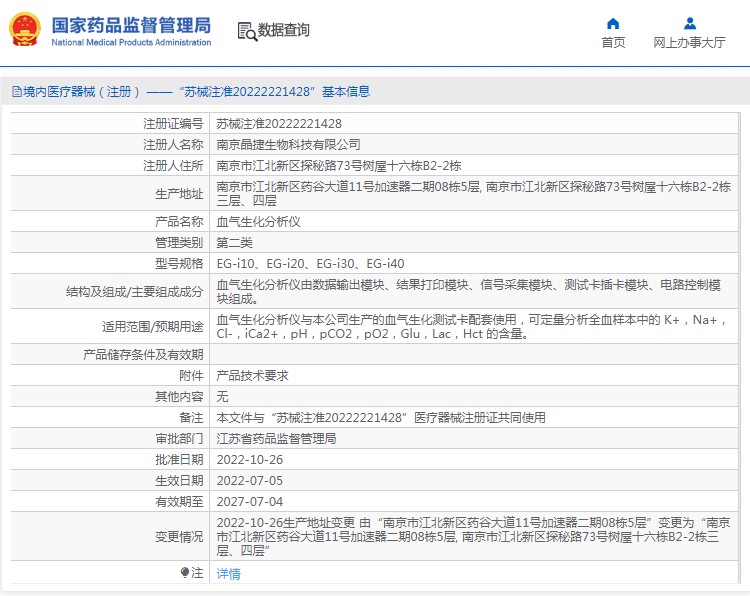Screen dimensions: 750x596
Task: Click expiry date 2027-07-04 value
Action: click(x=250, y=502)
